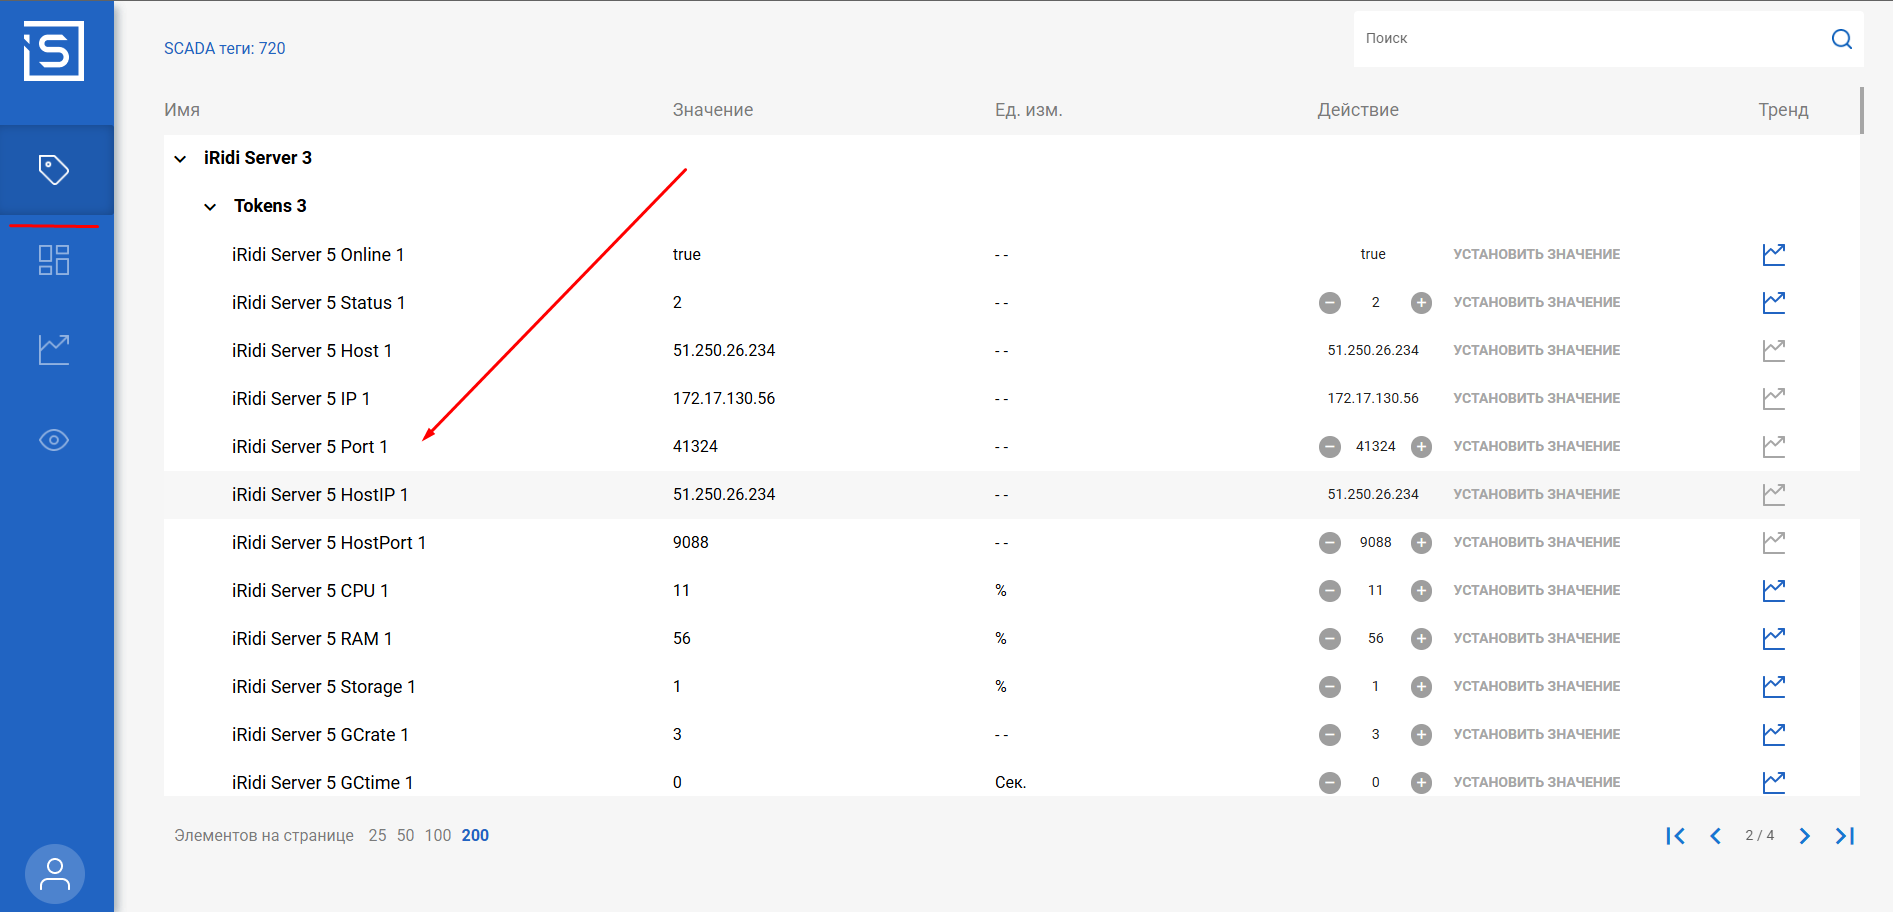This screenshot has width=1893, height=912.
Task: Increment iRidi Server 5 HostPort 1 value
Action: point(1421,543)
